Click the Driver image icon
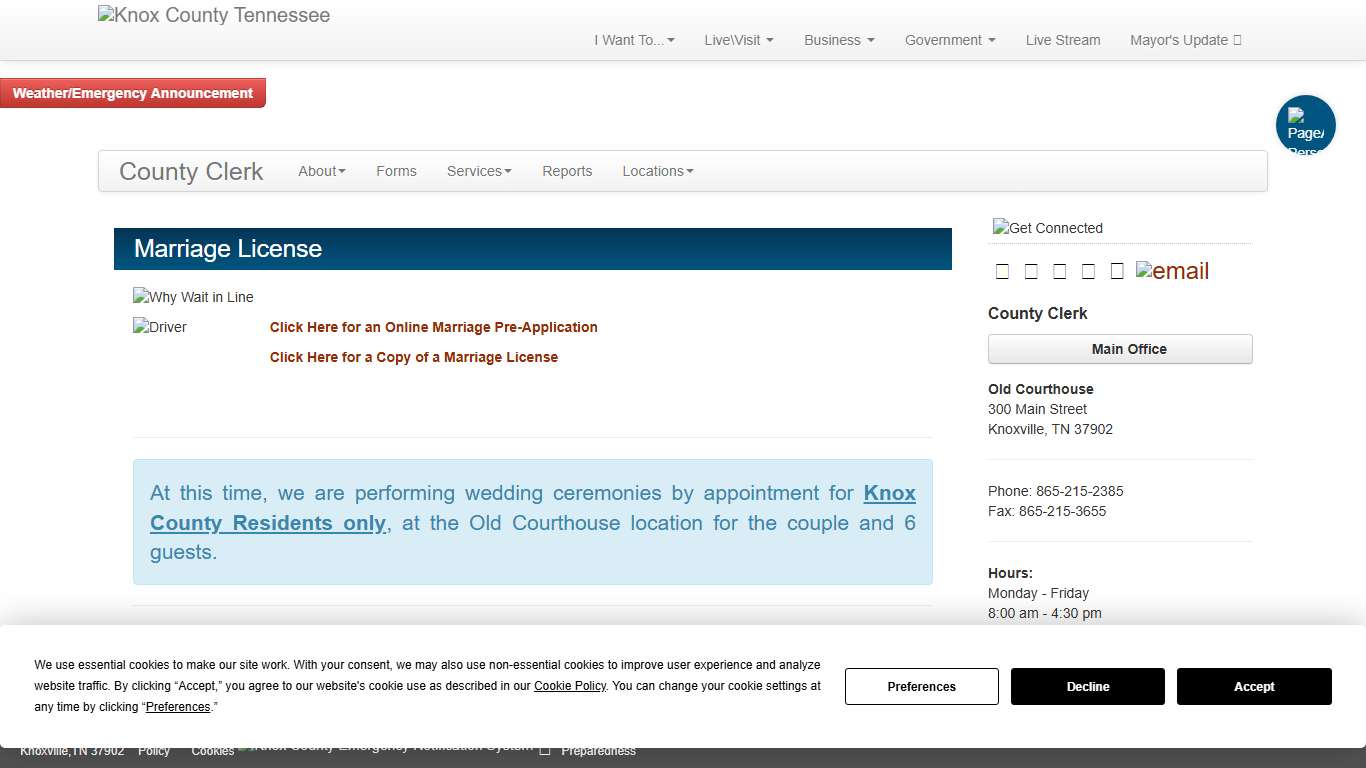Screen dimensions: 1366x768 tap(160, 327)
